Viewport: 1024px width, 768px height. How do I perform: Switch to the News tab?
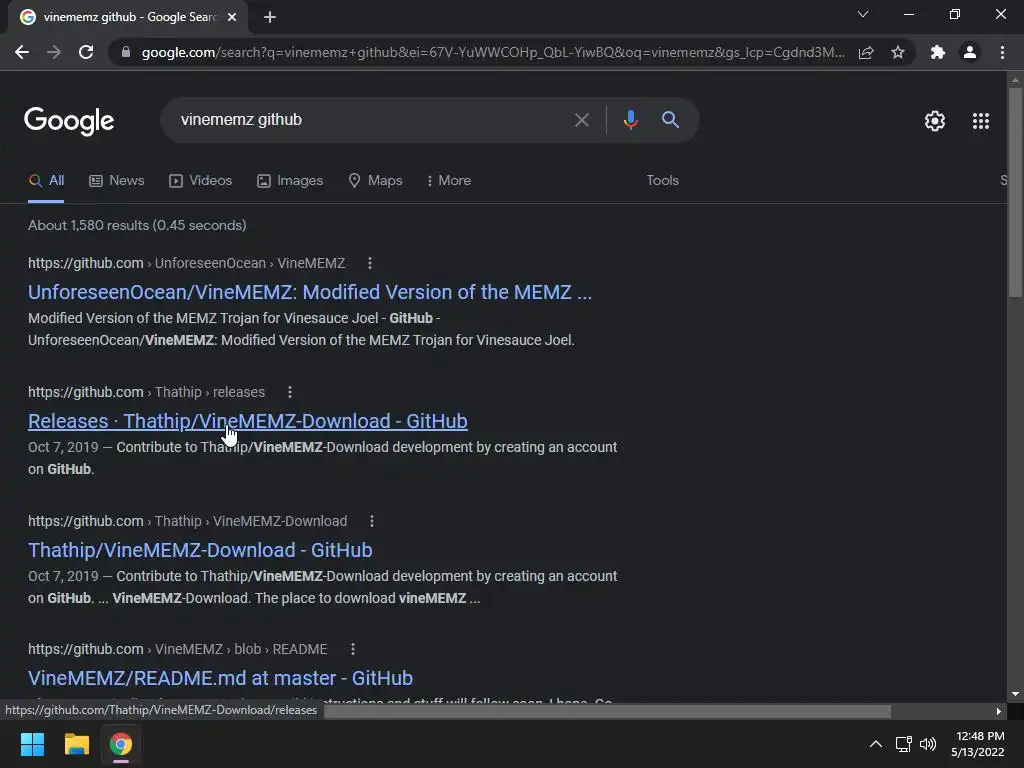click(x=116, y=181)
